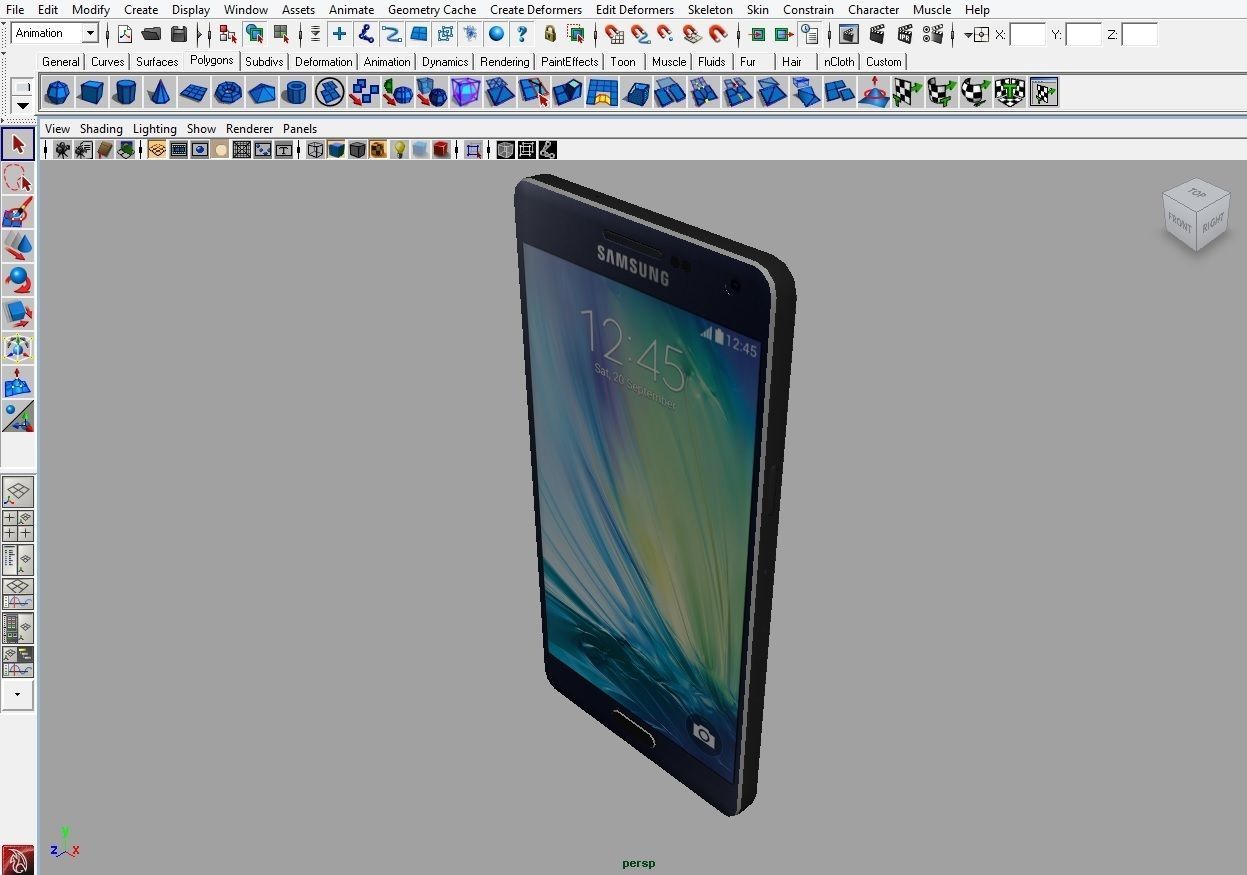This screenshot has height=875, width=1247.
Task: Select the Scale tool cube icon
Action: pyautogui.click(x=17, y=314)
